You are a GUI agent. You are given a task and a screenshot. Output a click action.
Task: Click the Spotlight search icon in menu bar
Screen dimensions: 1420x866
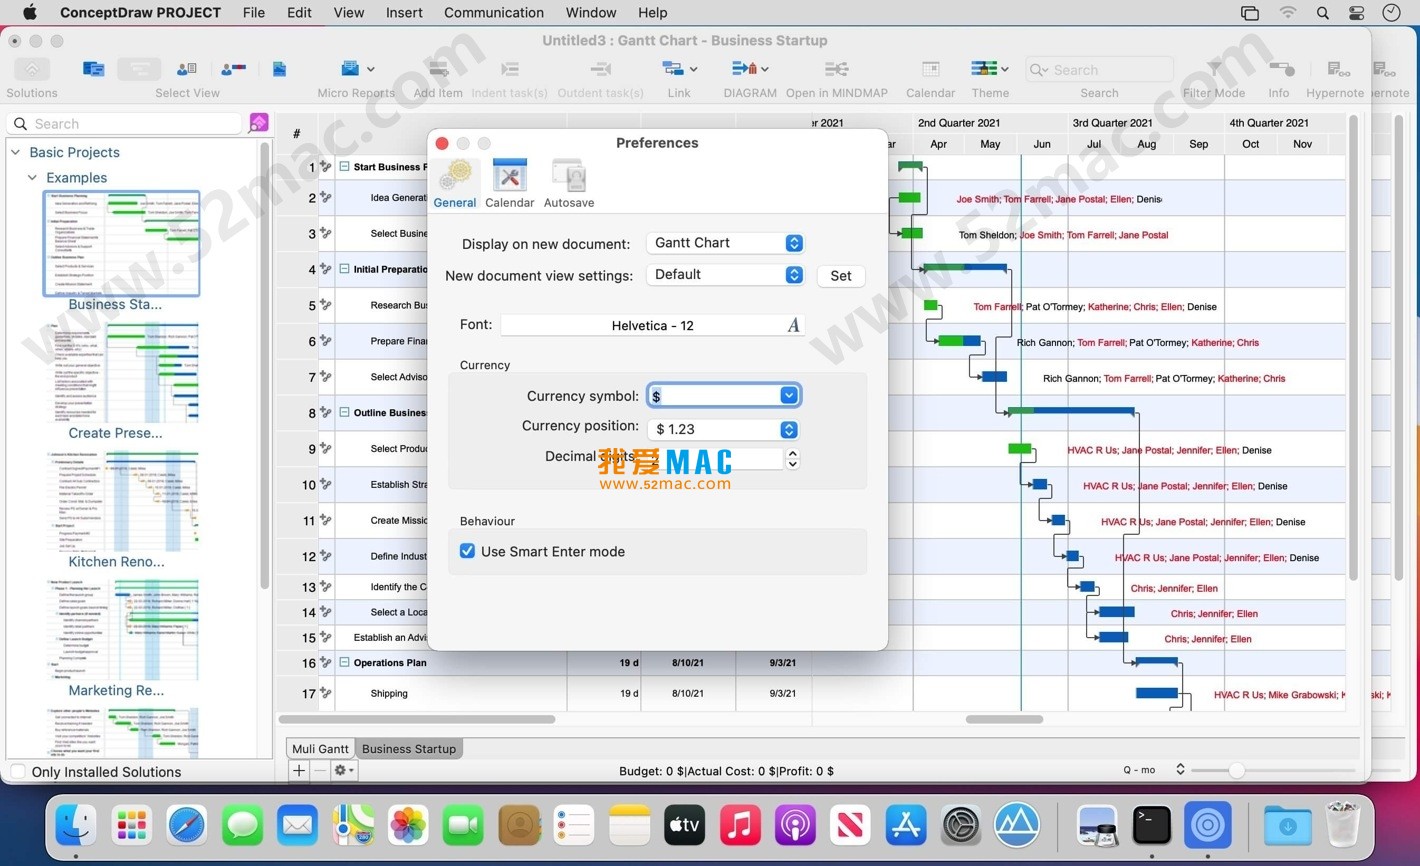[x=1323, y=13]
